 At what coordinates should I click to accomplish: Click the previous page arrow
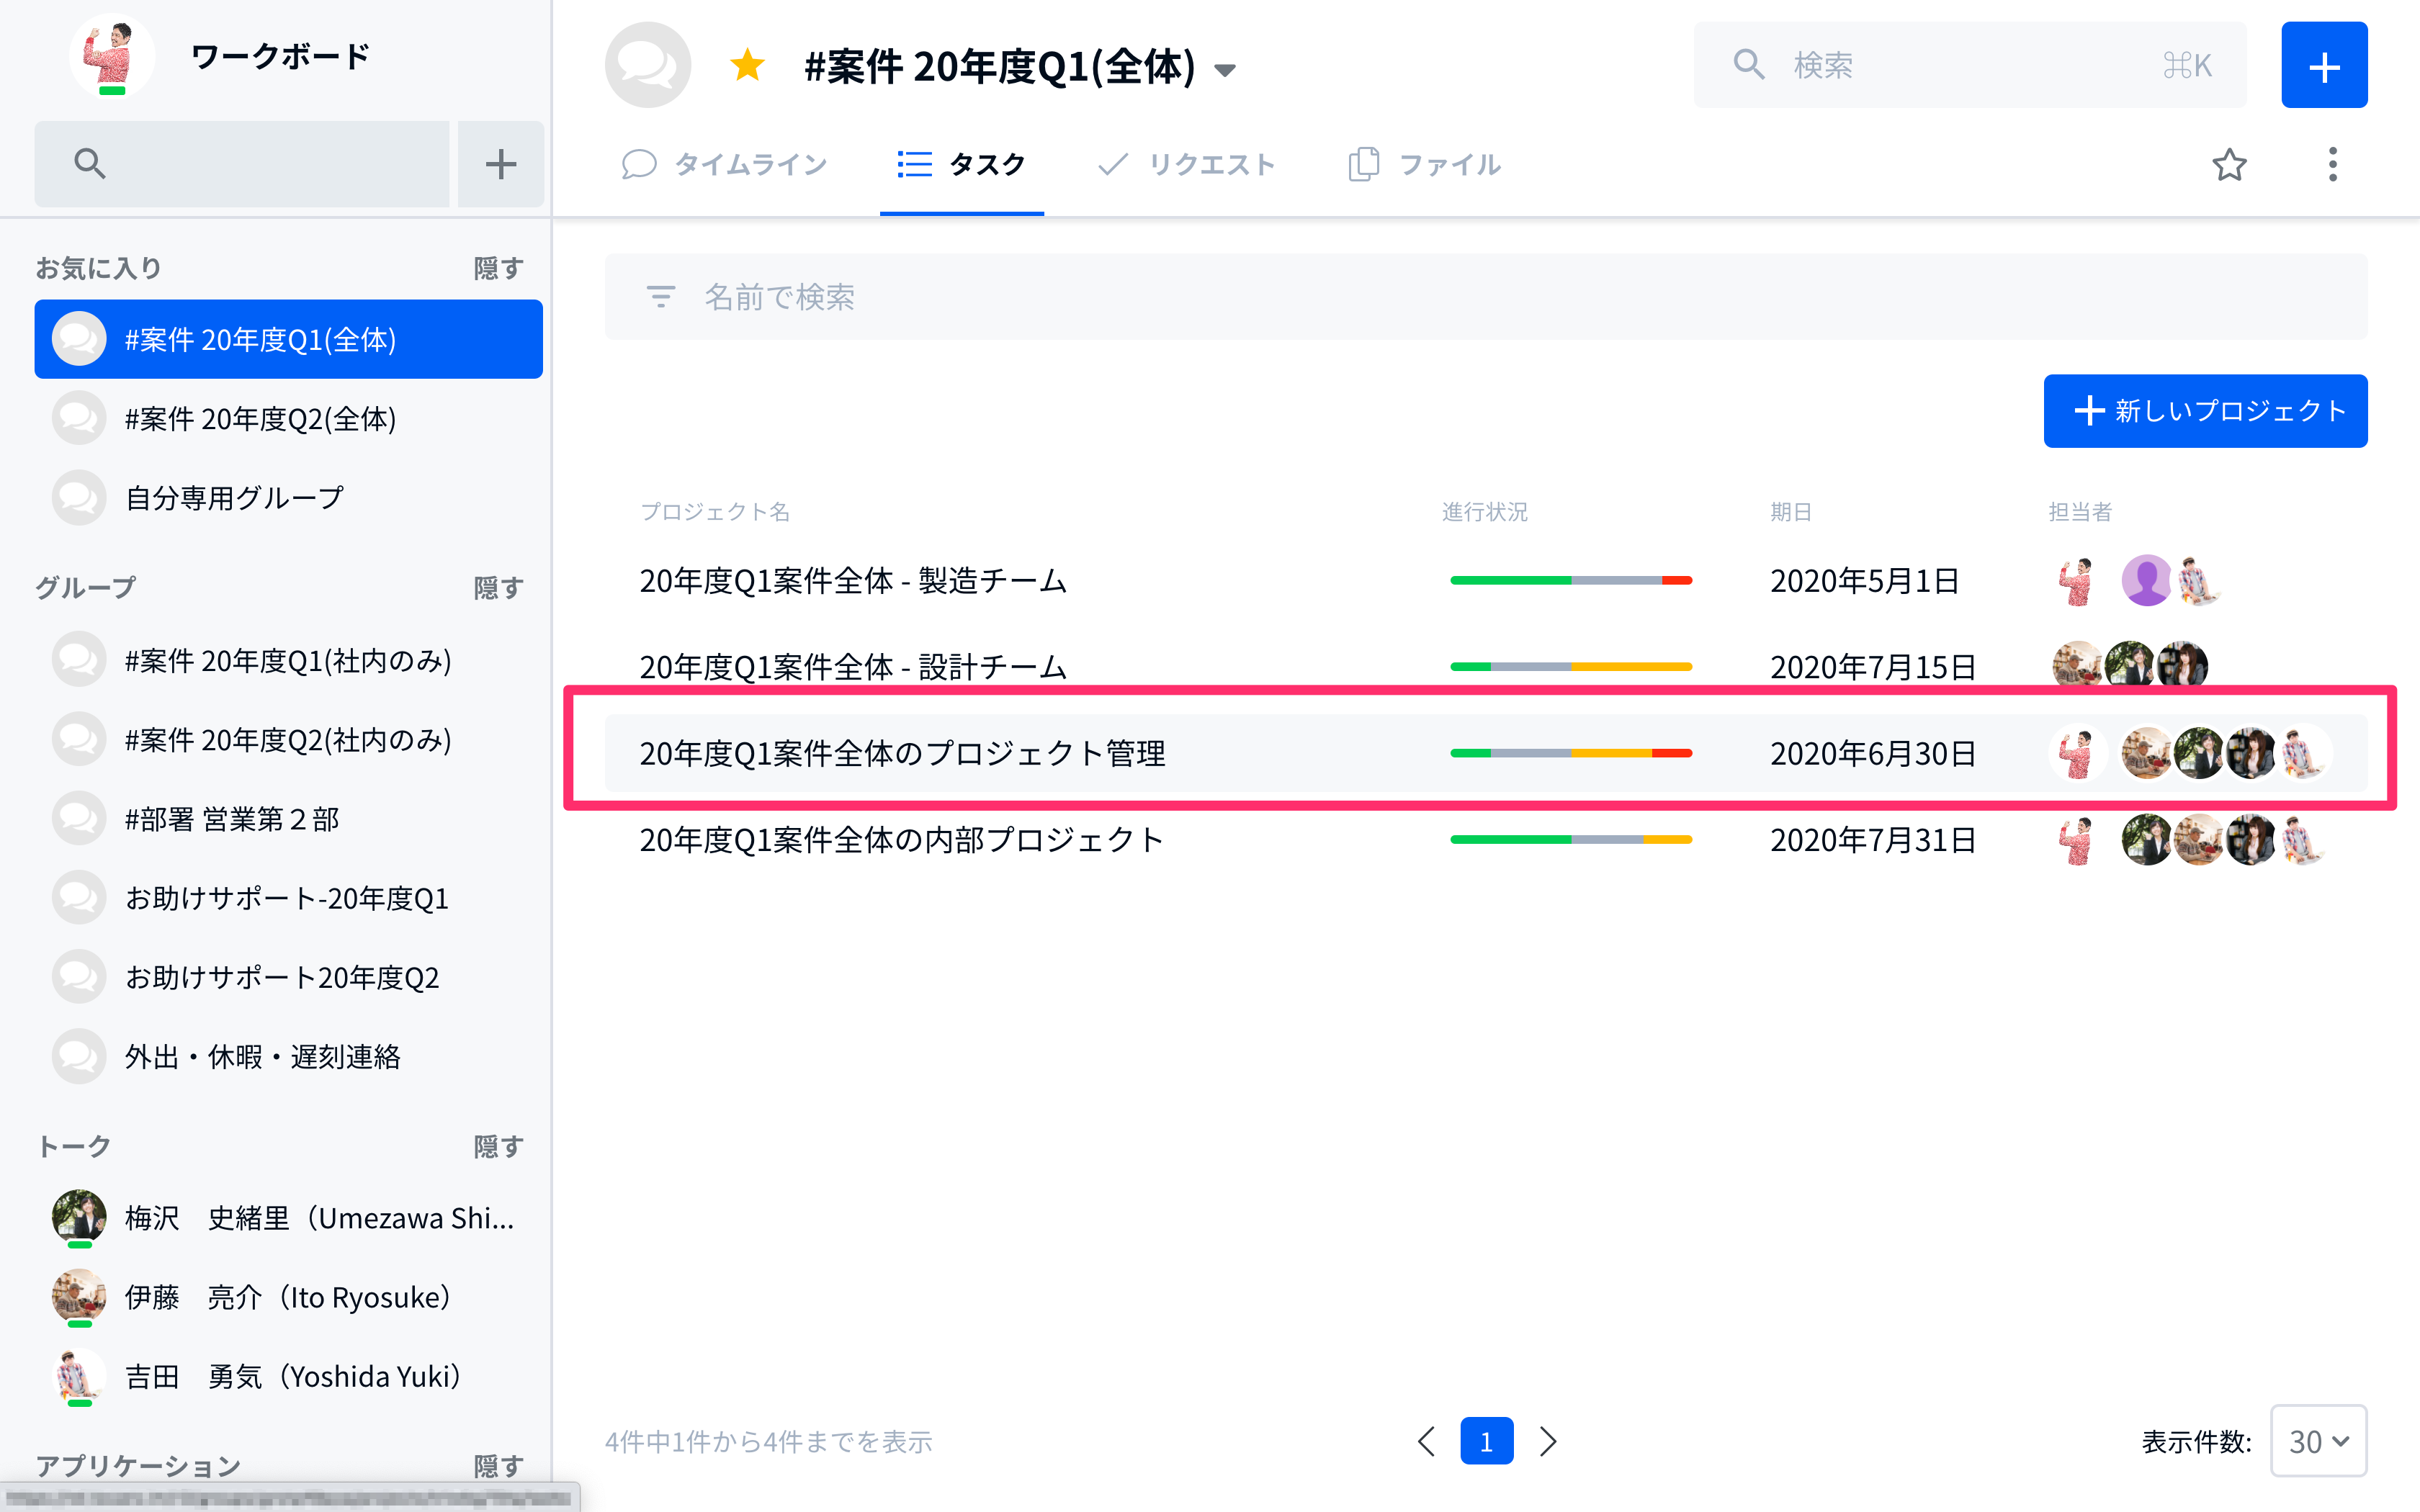coord(1427,1441)
